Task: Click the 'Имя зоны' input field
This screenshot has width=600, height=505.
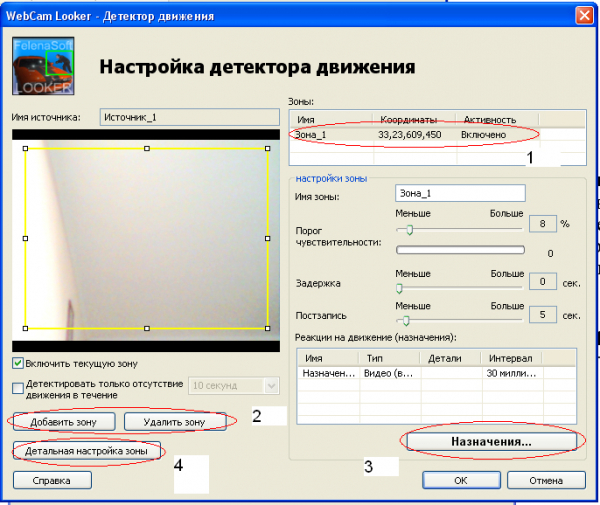Action: click(x=460, y=193)
